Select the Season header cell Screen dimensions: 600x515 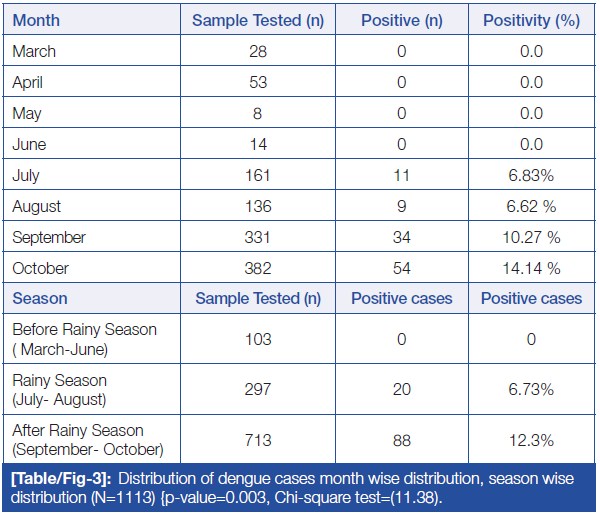(41, 298)
